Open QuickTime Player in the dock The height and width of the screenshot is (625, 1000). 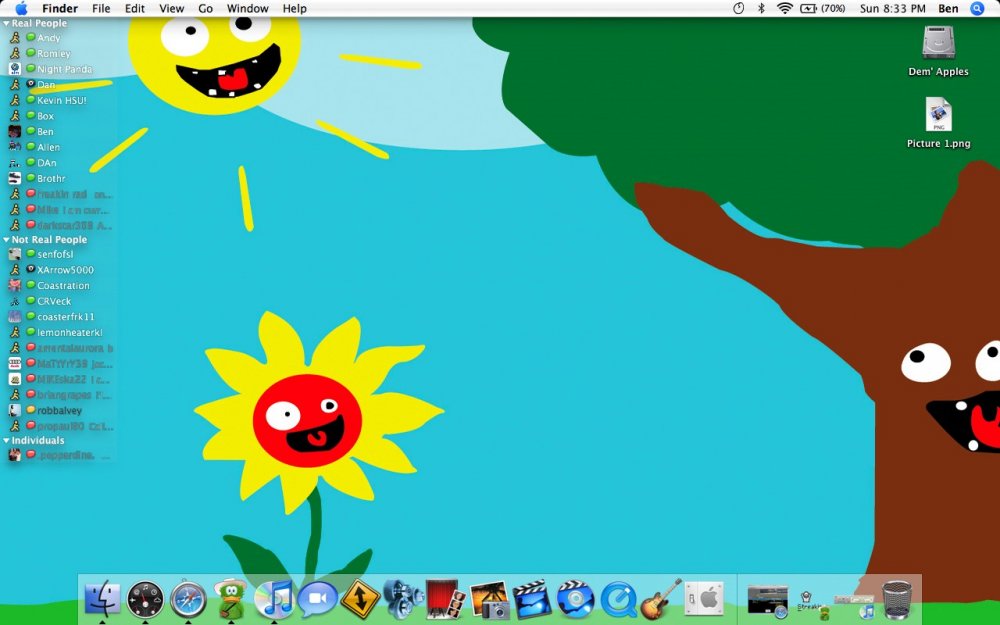click(x=619, y=599)
